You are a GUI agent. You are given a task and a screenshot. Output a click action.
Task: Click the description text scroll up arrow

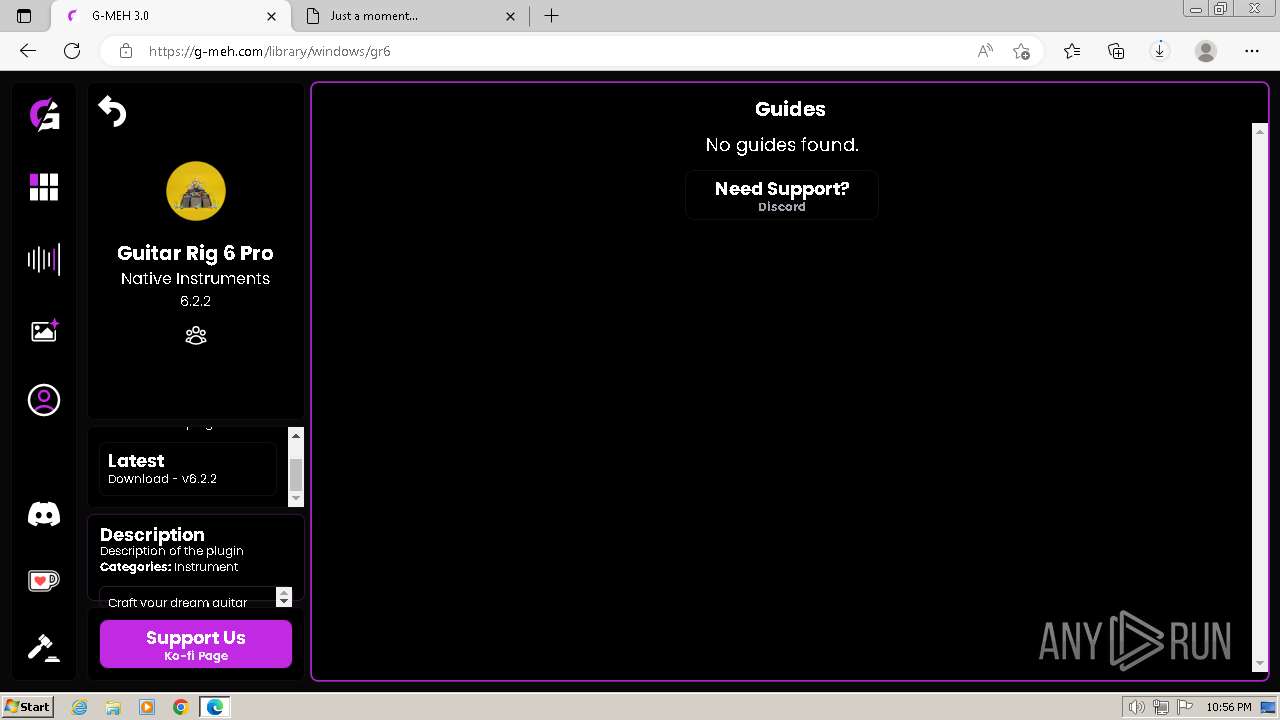pos(284,593)
